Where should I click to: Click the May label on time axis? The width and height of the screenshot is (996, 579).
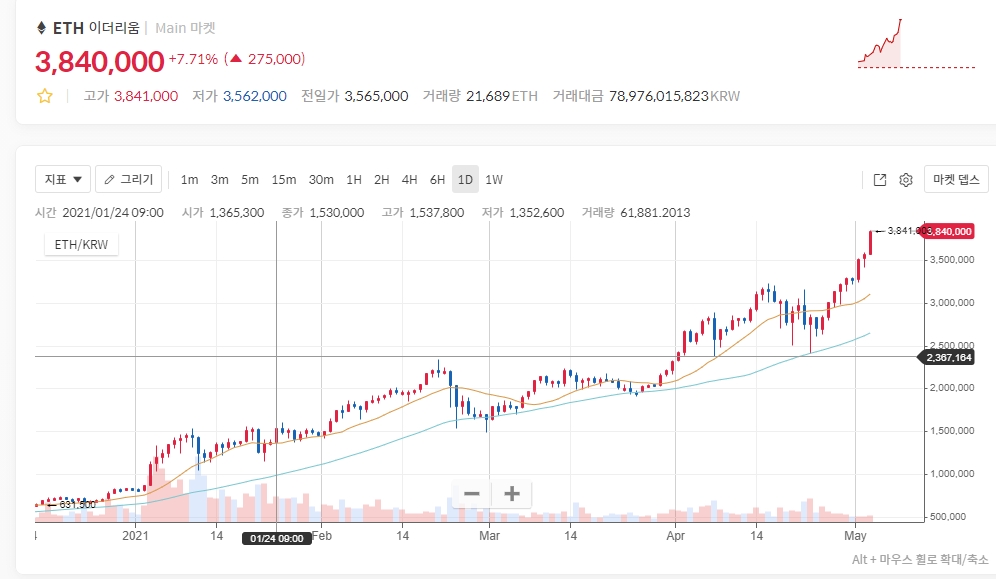pos(855,536)
